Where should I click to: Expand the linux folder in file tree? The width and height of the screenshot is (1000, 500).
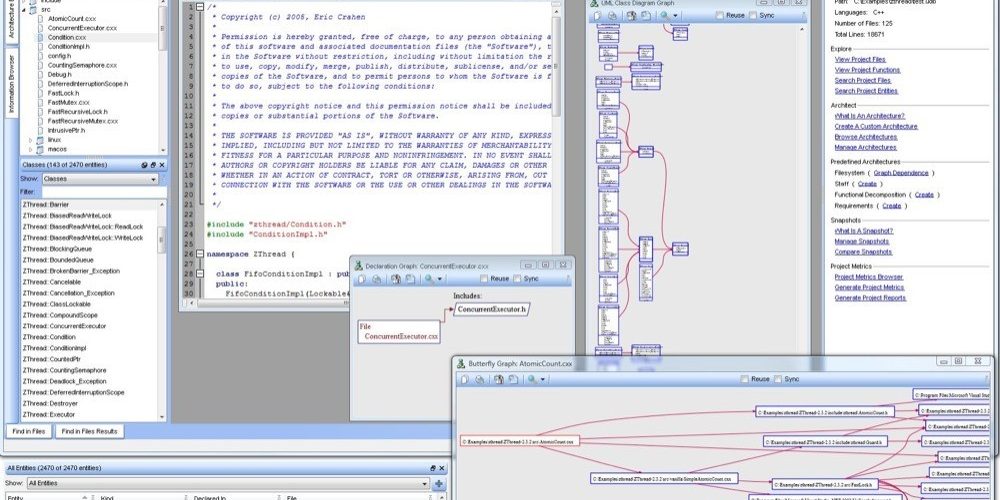coord(31,140)
